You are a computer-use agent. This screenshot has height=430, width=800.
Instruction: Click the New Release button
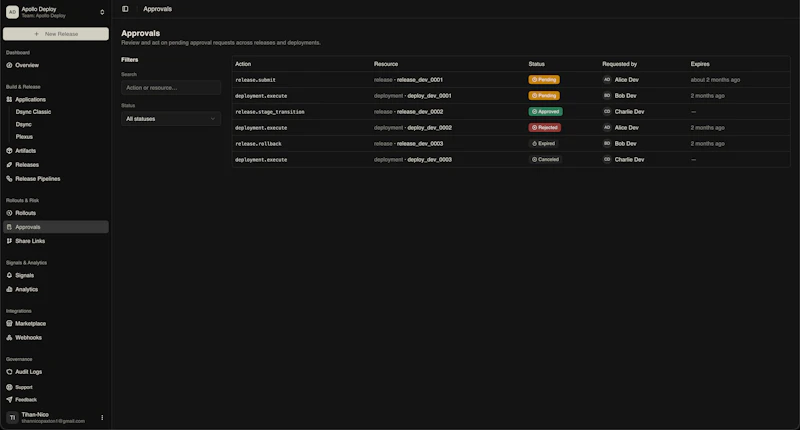point(56,34)
